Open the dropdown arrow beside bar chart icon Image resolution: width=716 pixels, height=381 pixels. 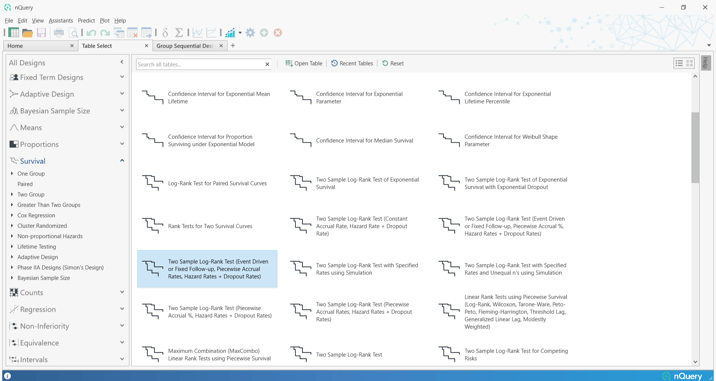240,32
